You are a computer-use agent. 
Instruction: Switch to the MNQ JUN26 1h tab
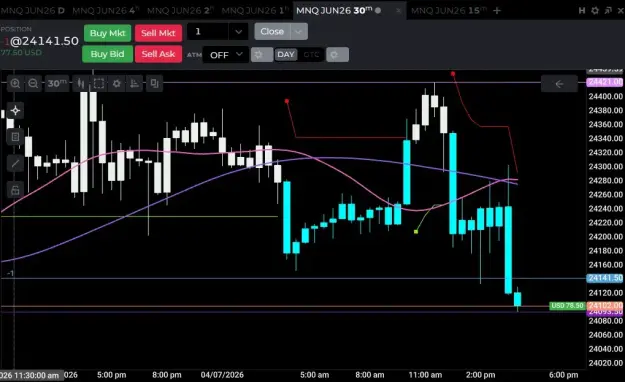click(255, 10)
